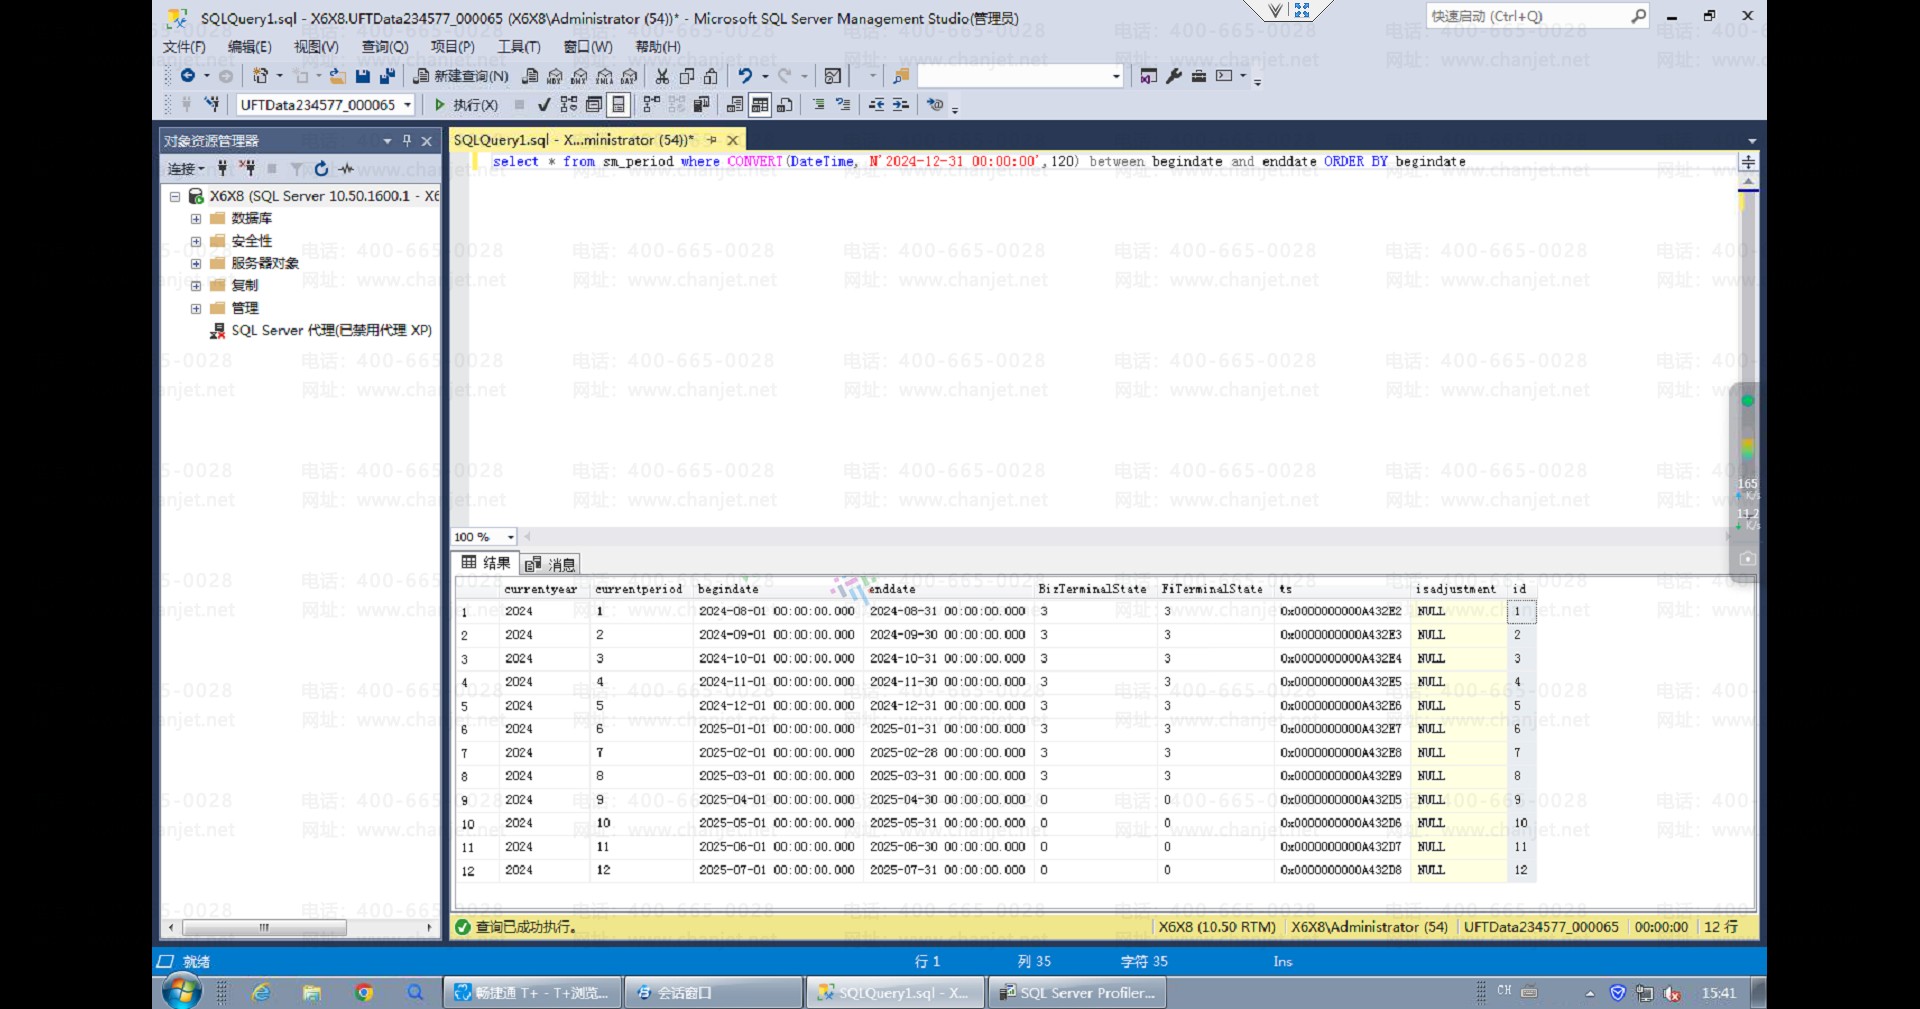Open the 工具(T) menu
The image size is (1920, 1009).
click(x=519, y=47)
